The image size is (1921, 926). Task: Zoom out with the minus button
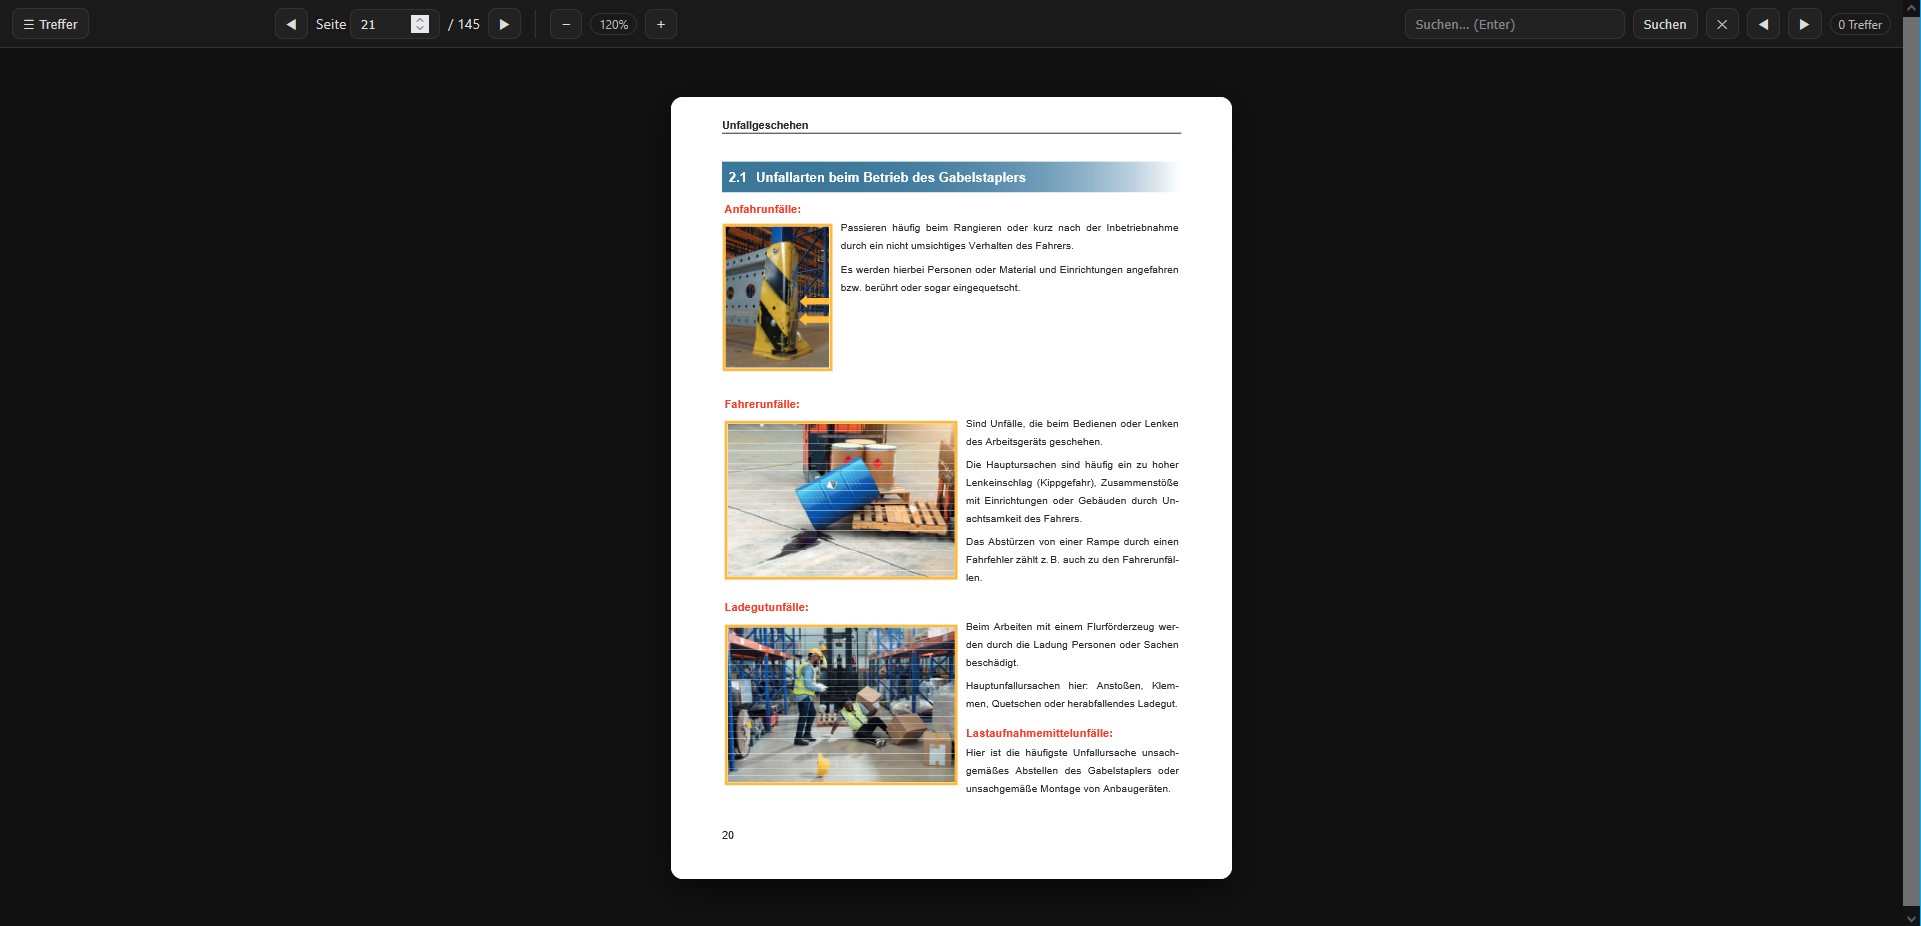click(566, 24)
